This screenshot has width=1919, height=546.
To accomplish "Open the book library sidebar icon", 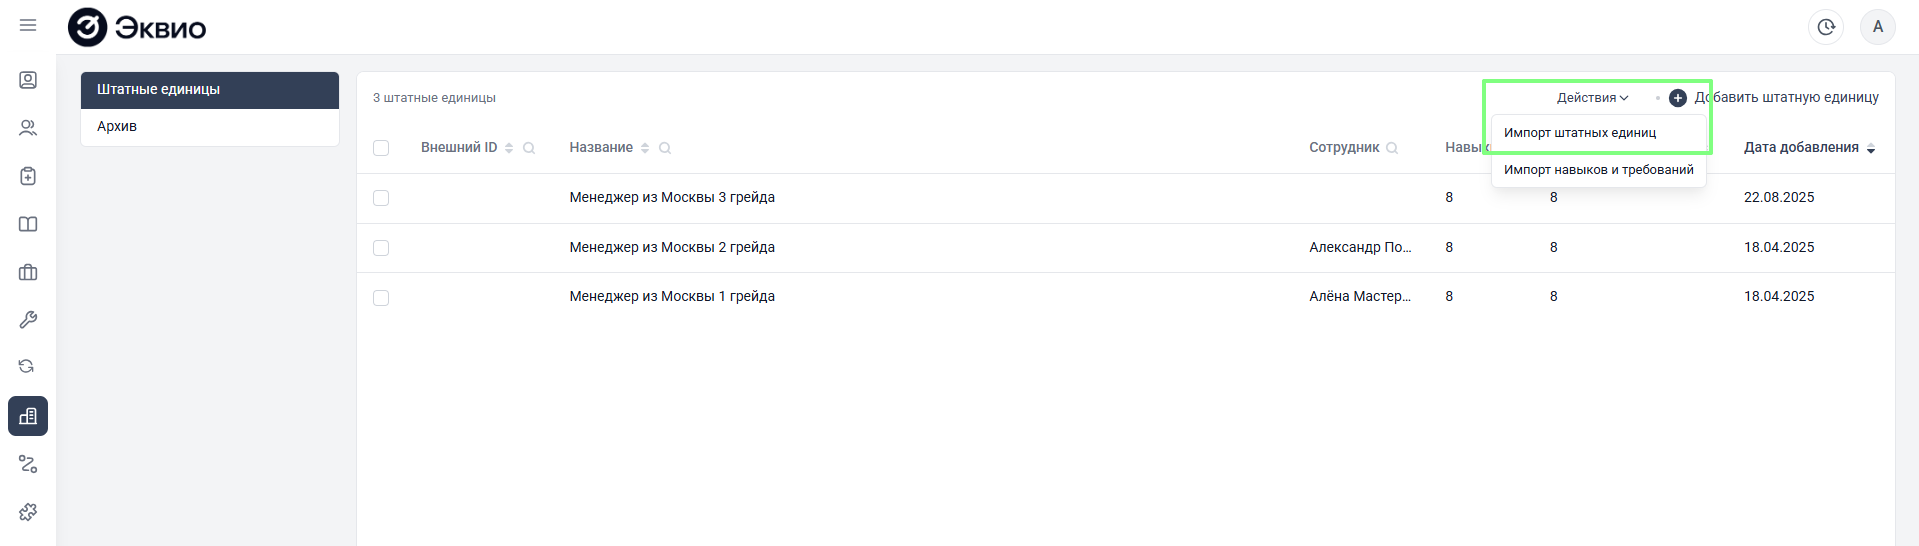I will (28, 224).
